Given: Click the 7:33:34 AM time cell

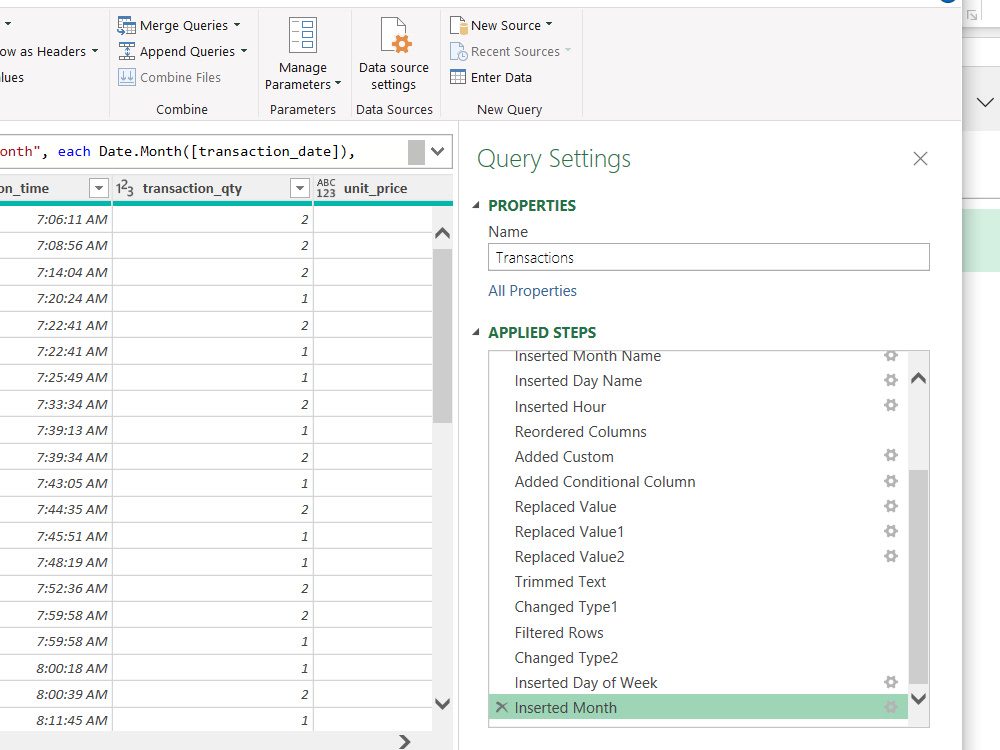Looking at the screenshot, I should tap(72, 404).
